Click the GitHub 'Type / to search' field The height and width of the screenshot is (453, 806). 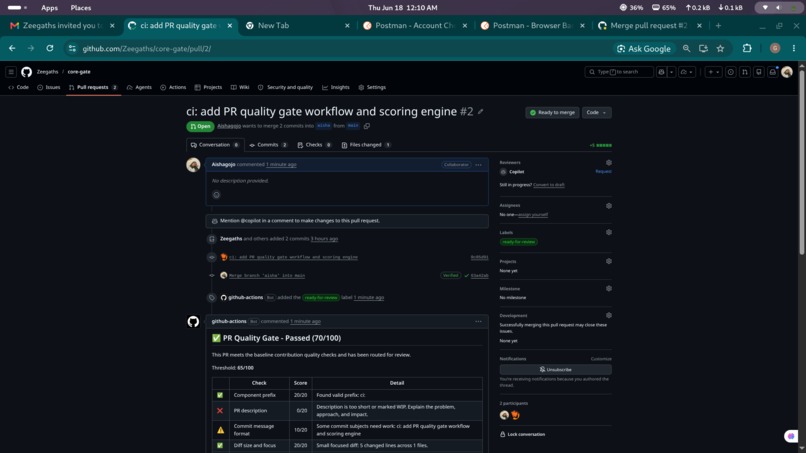click(x=619, y=72)
